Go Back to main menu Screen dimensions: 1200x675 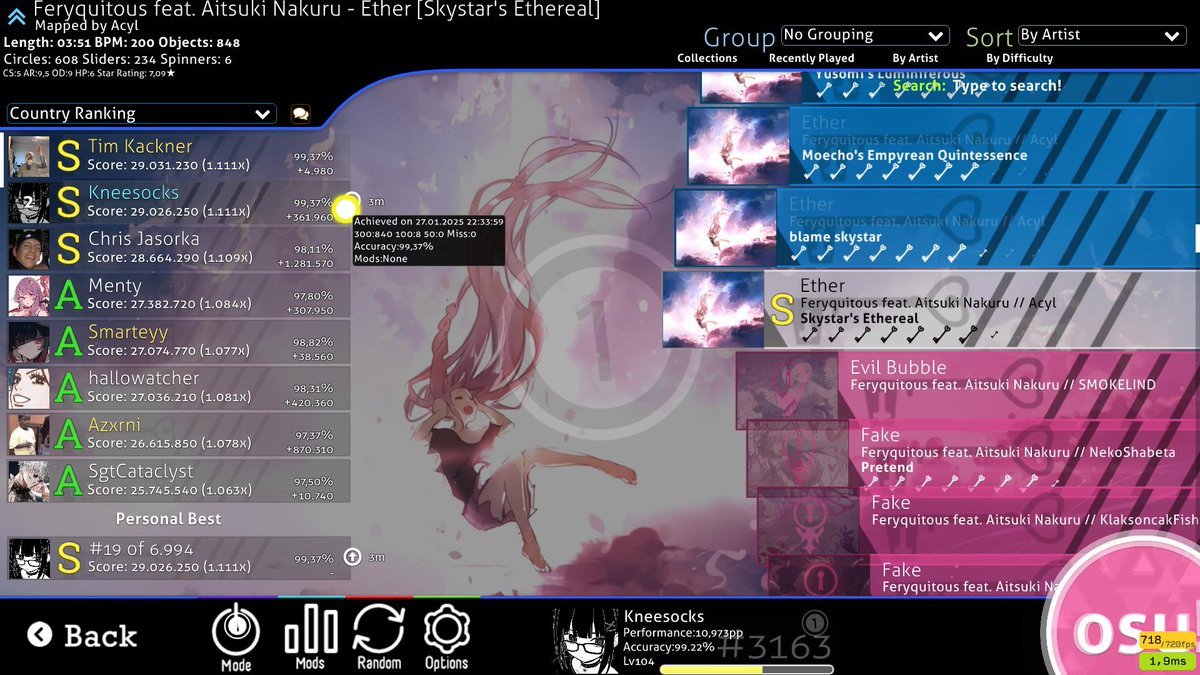pos(82,635)
